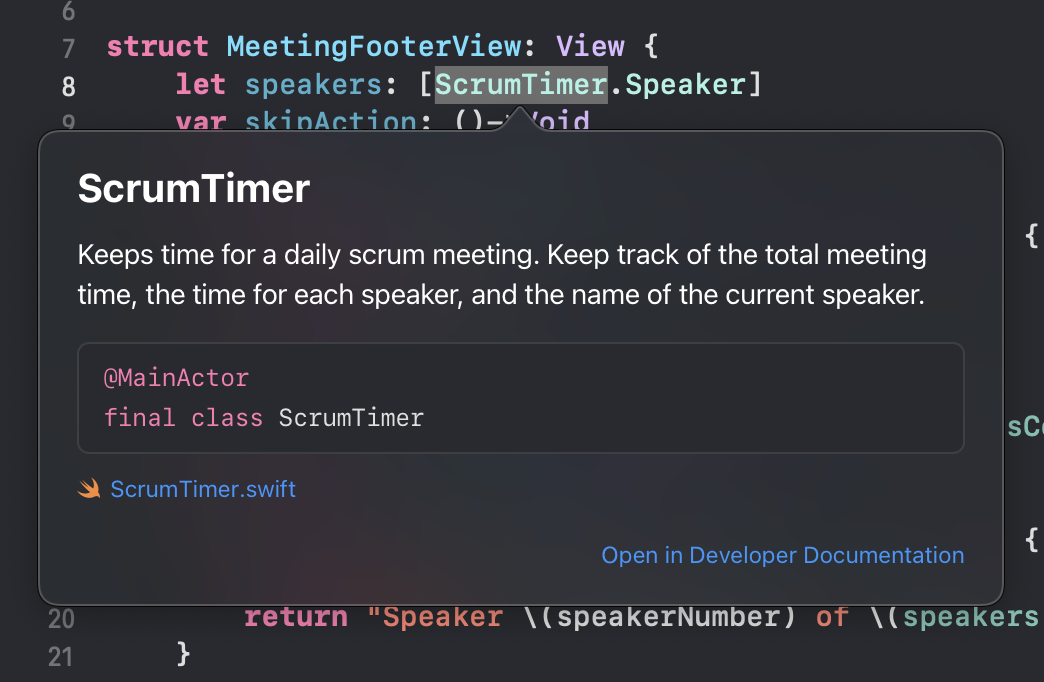The image size is (1044, 682).
Task: Click the Speaker type after ScrumTimer
Action: coord(686,84)
